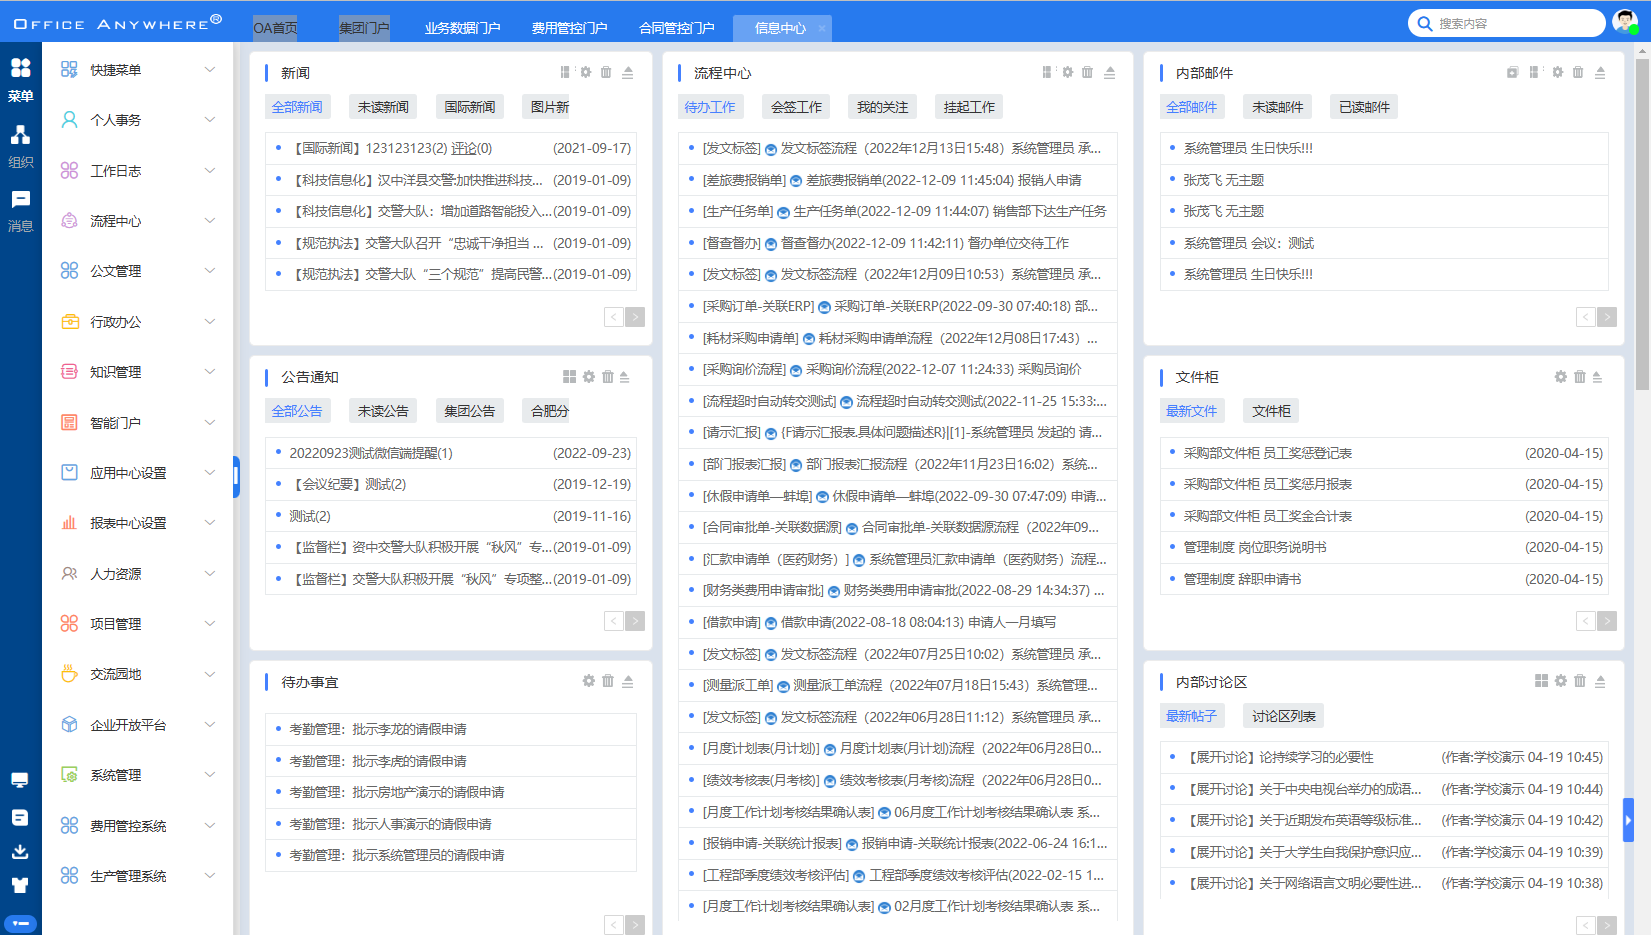This screenshot has height=935, width=1651.
Task: Select the 未读新闻 filter tab
Action: [383, 107]
